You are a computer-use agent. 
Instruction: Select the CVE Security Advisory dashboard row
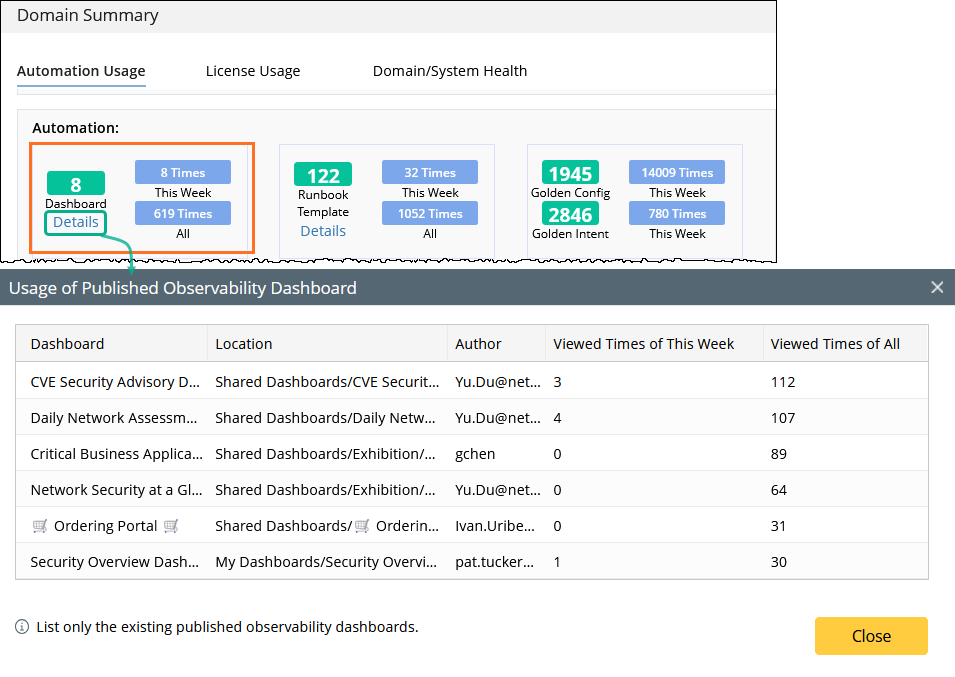tap(115, 381)
